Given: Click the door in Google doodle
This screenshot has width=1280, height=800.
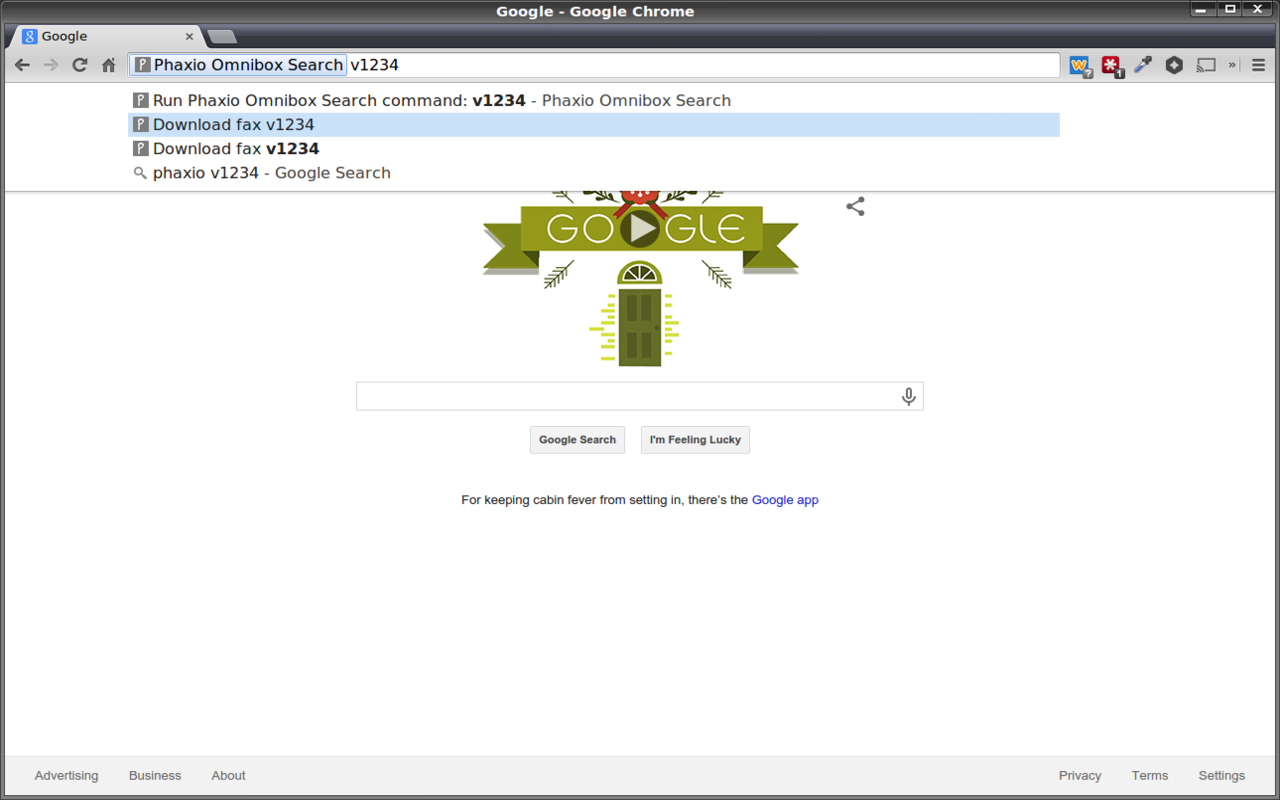Looking at the screenshot, I should click(640, 327).
